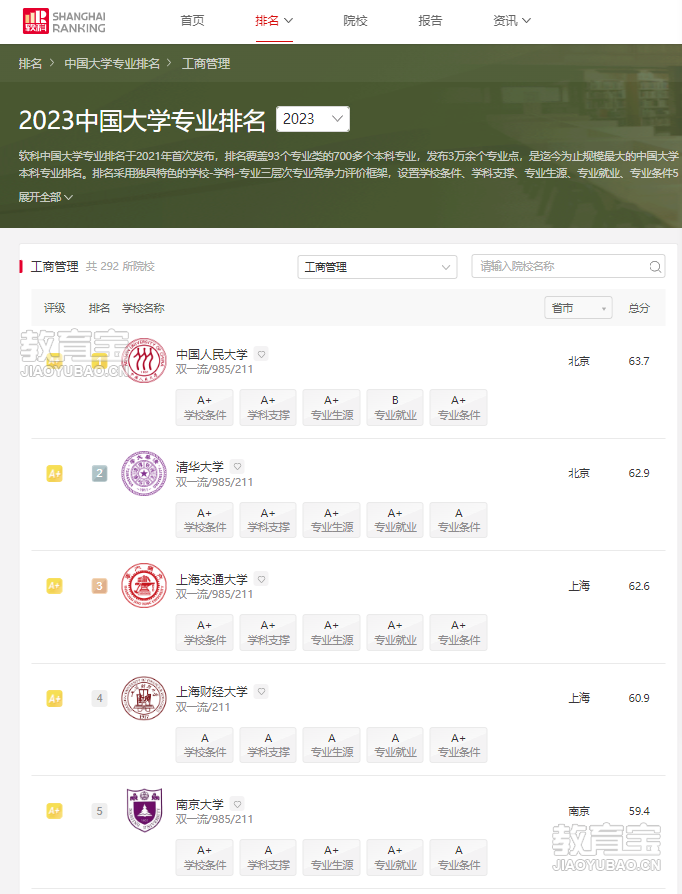The height and width of the screenshot is (894, 682).
Task: Click 南京大学 rank 5 badge
Action: tap(99, 811)
